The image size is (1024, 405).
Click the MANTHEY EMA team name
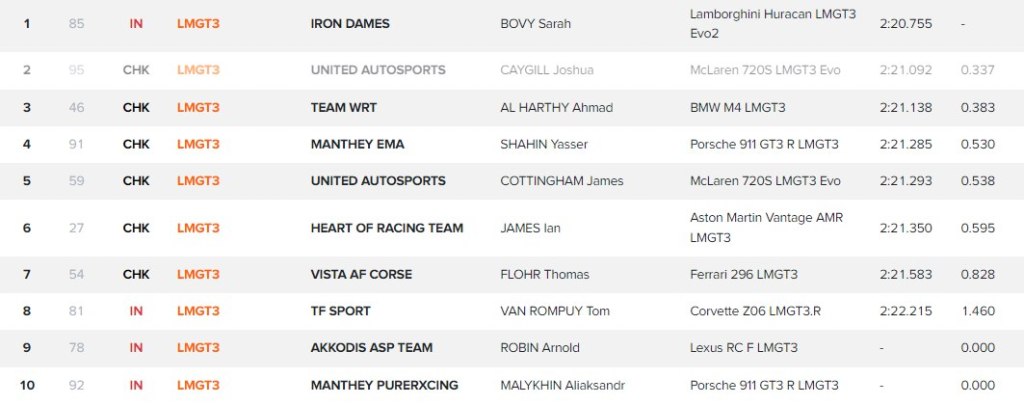[x=357, y=144]
